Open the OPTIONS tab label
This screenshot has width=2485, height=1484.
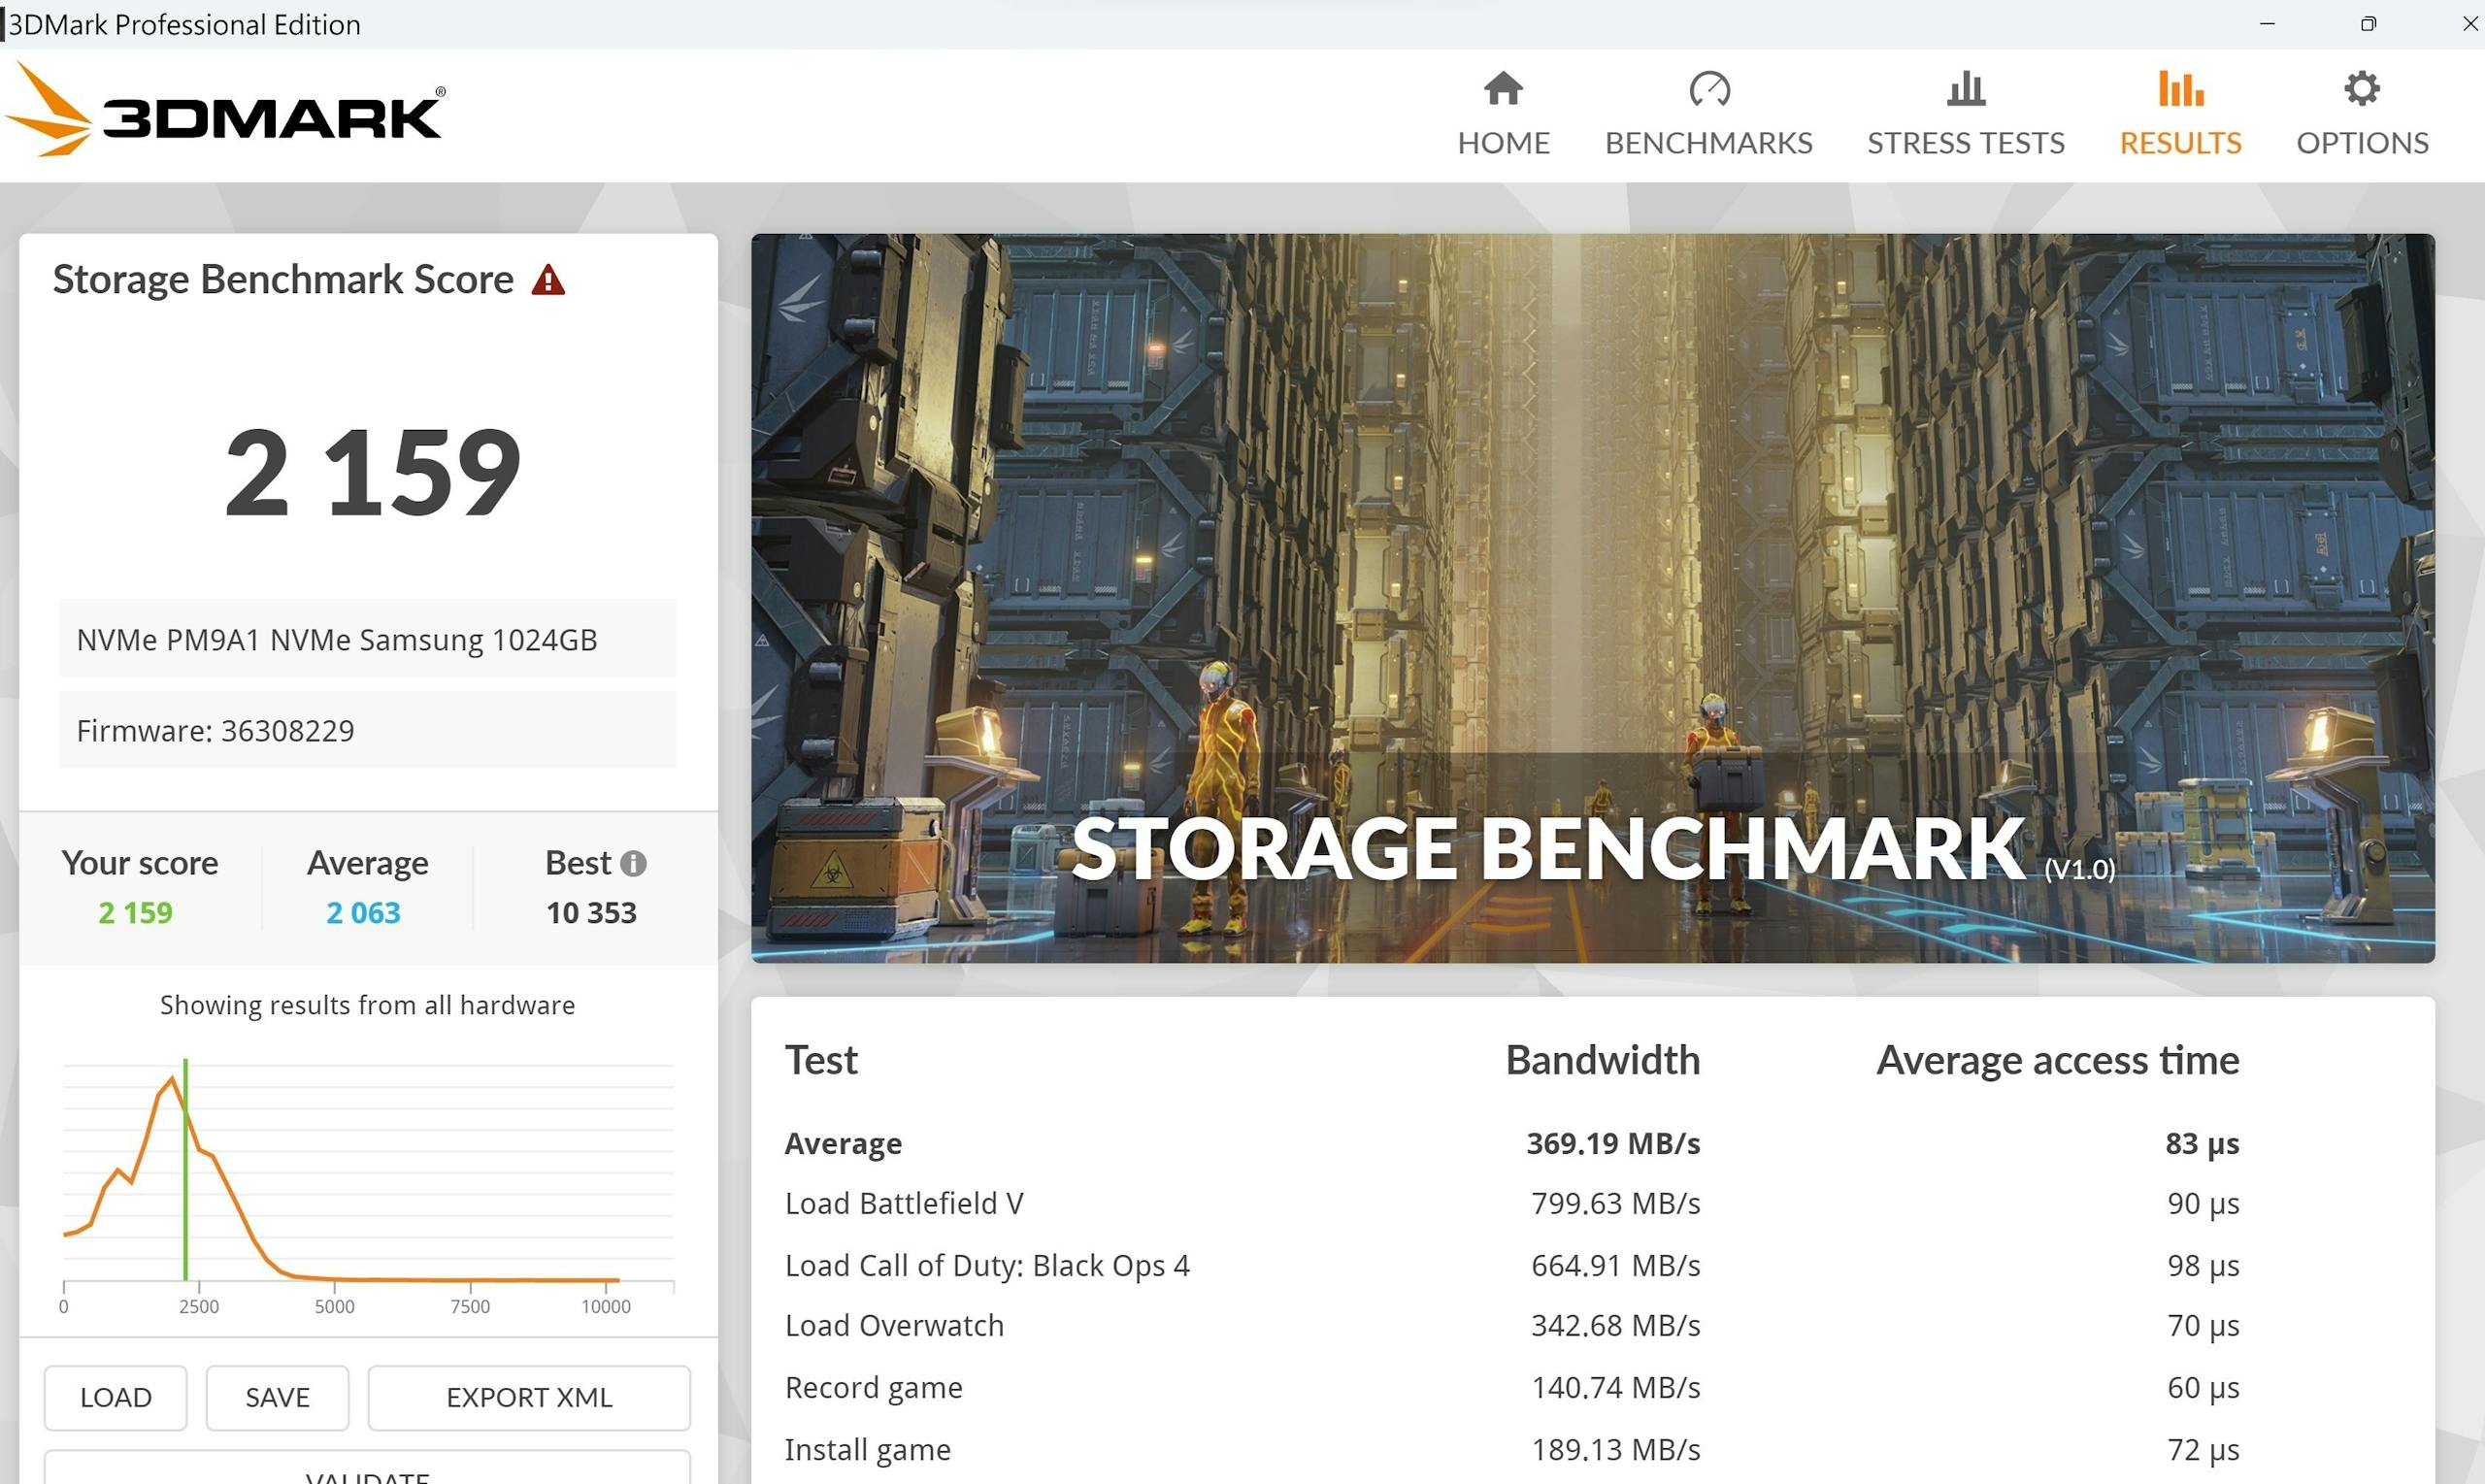click(2361, 143)
